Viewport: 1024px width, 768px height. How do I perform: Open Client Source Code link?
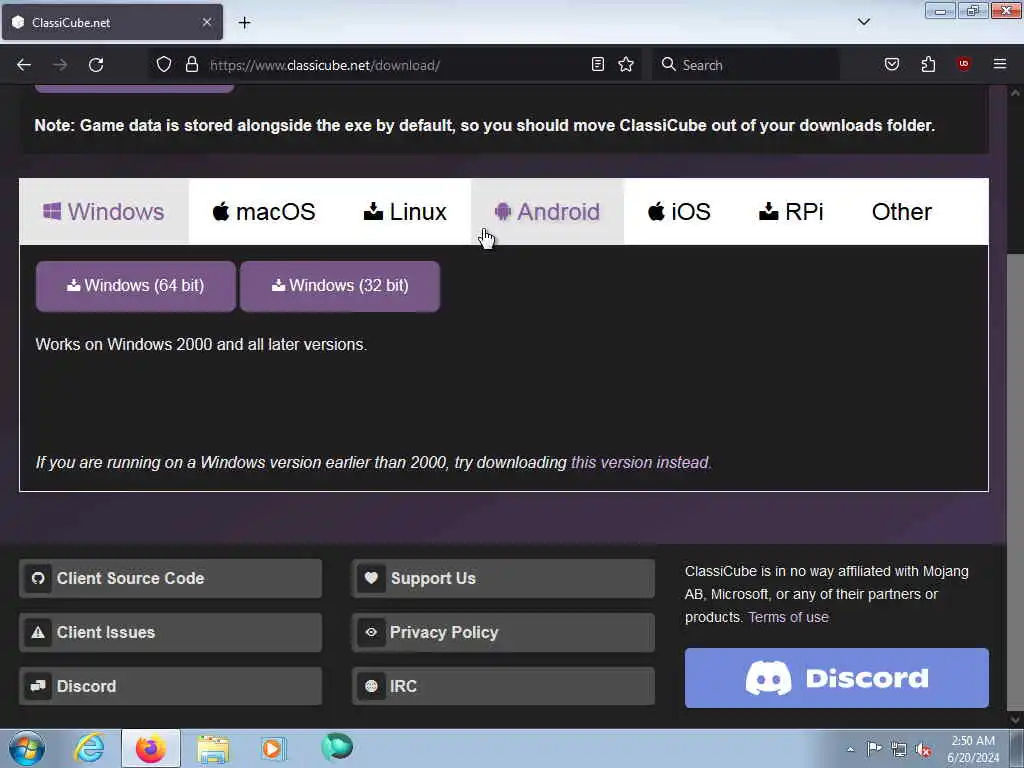[x=170, y=579]
